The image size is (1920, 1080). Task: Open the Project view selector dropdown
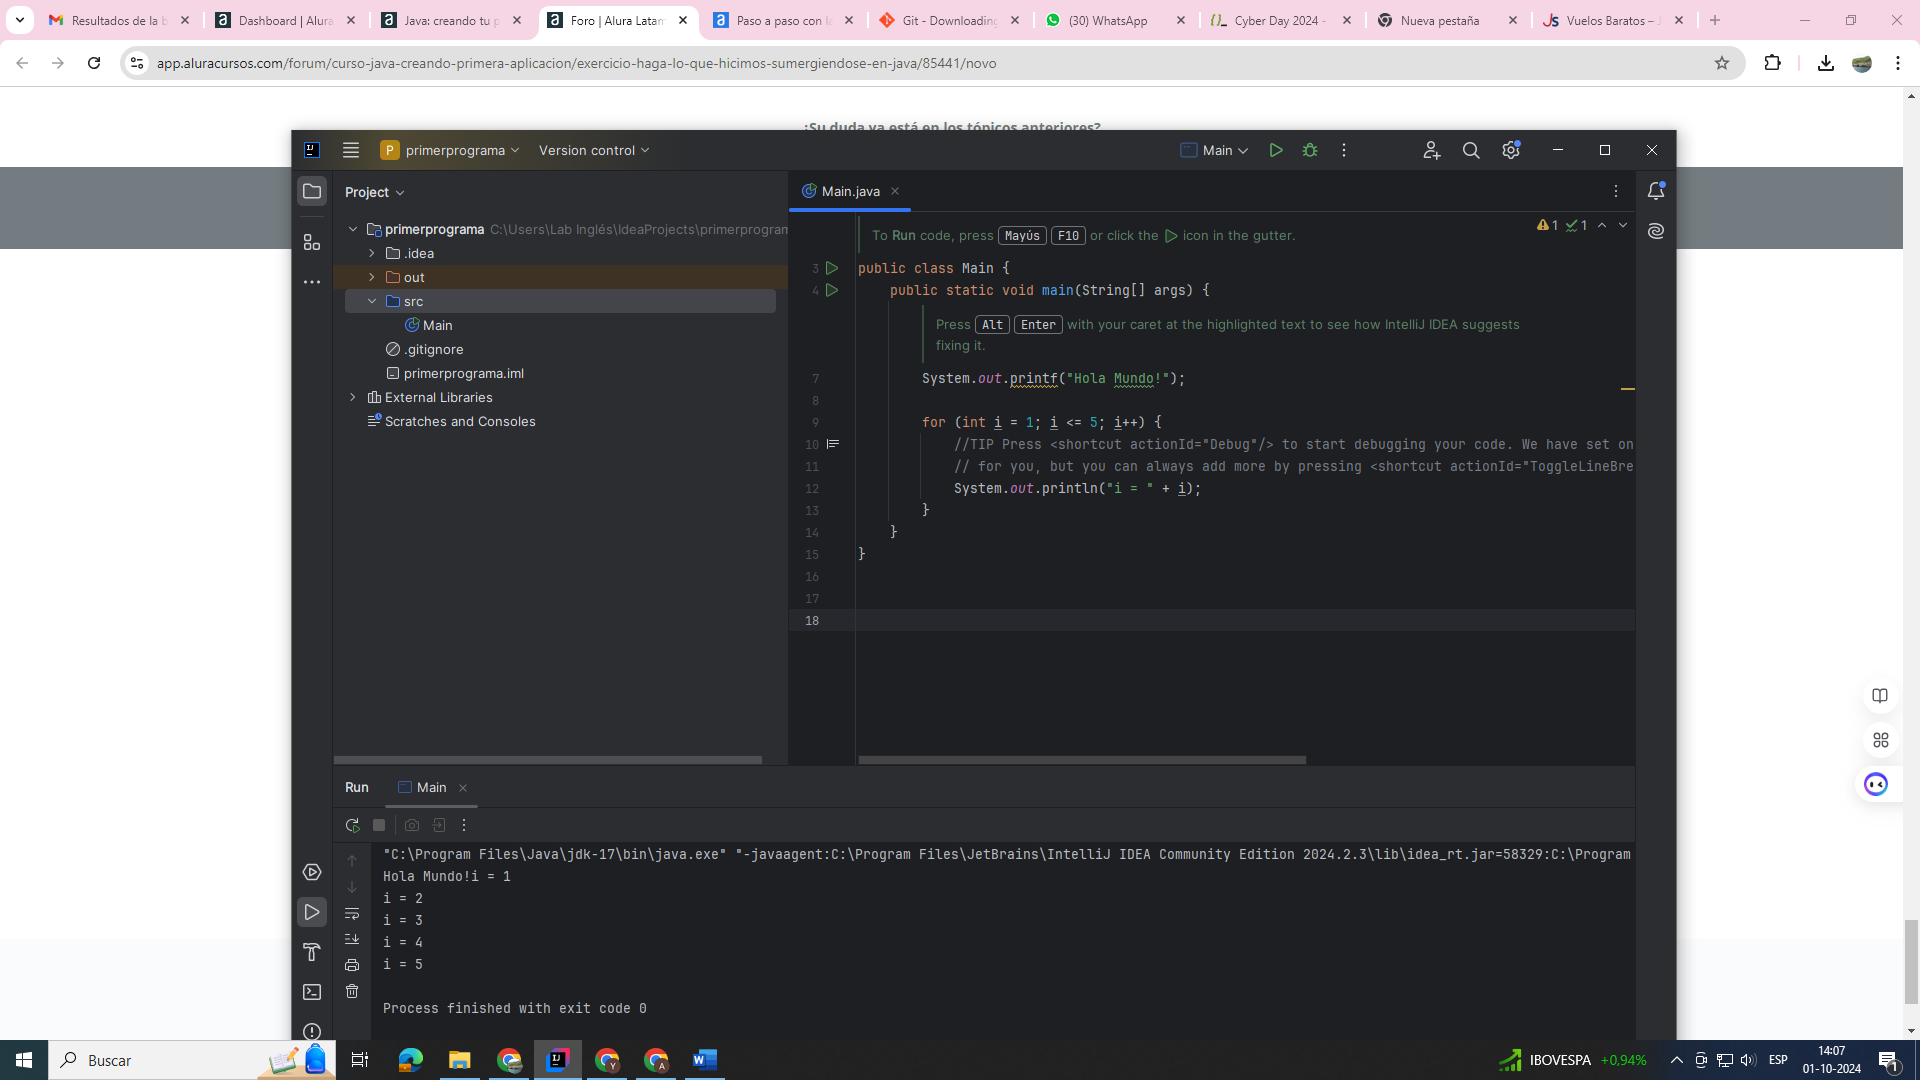point(375,192)
